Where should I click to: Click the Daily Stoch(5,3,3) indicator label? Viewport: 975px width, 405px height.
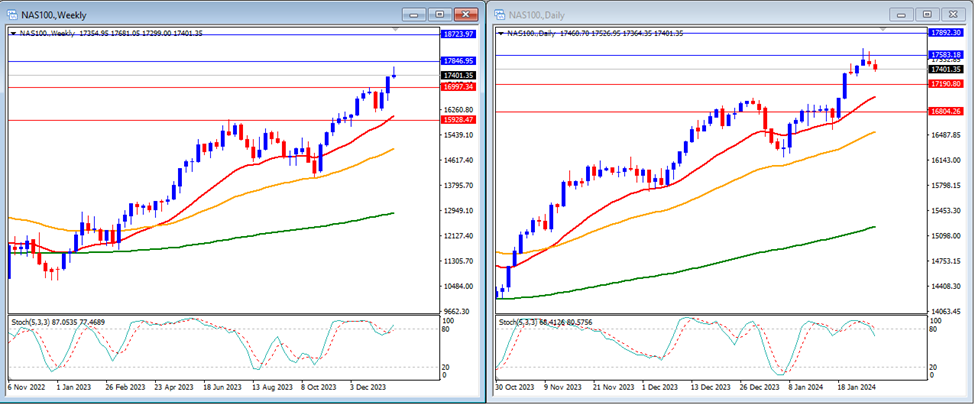(546, 322)
